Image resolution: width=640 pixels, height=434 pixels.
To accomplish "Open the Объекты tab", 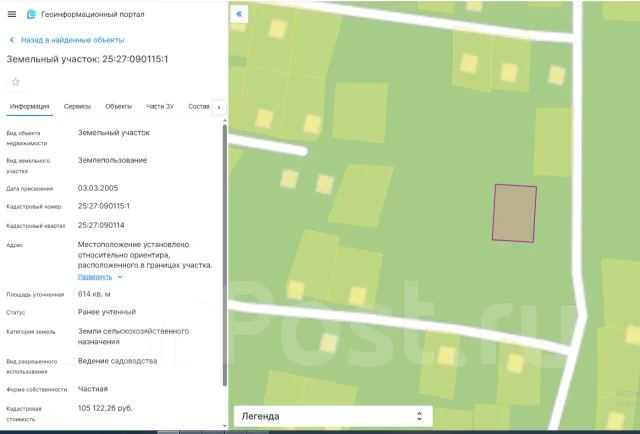I will coord(118,107).
